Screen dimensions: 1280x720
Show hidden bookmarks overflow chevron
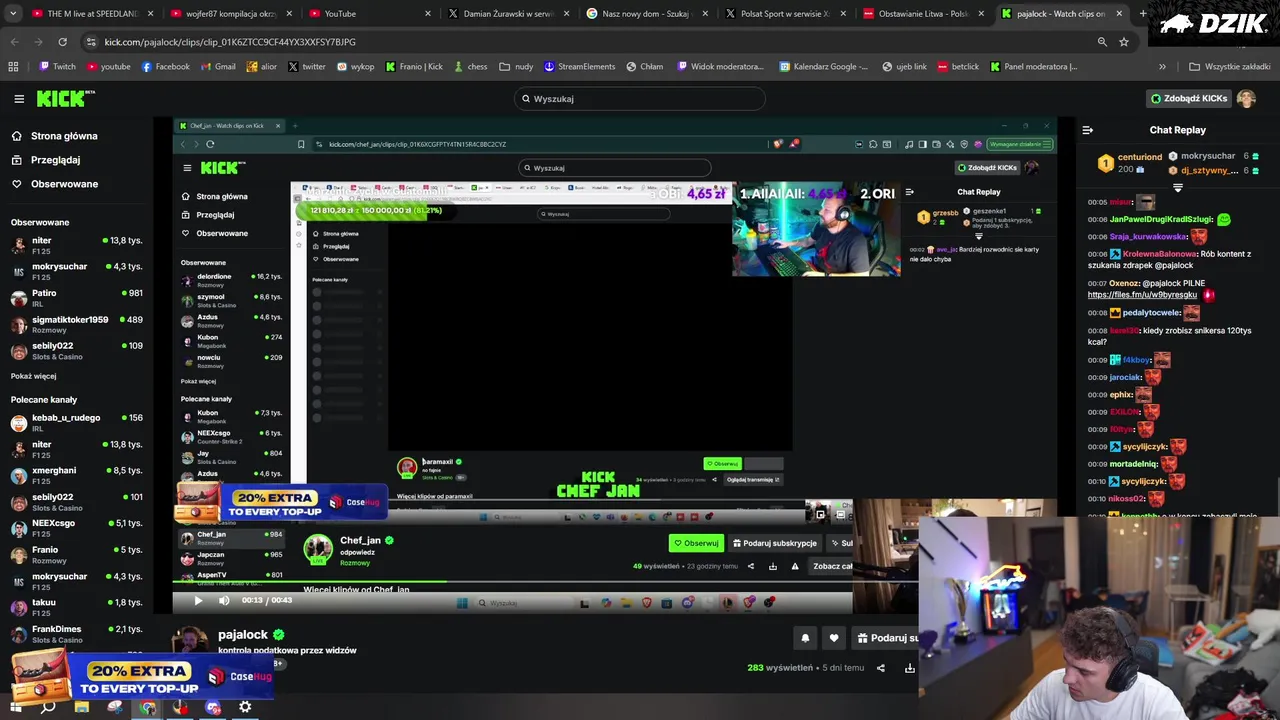click(x=1162, y=67)
